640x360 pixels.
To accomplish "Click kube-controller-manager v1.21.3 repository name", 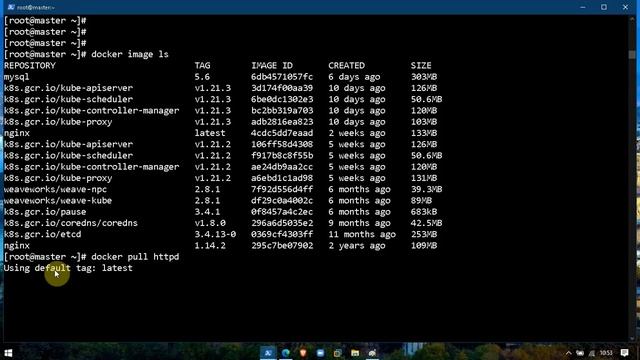I will (x=91, y=111).
